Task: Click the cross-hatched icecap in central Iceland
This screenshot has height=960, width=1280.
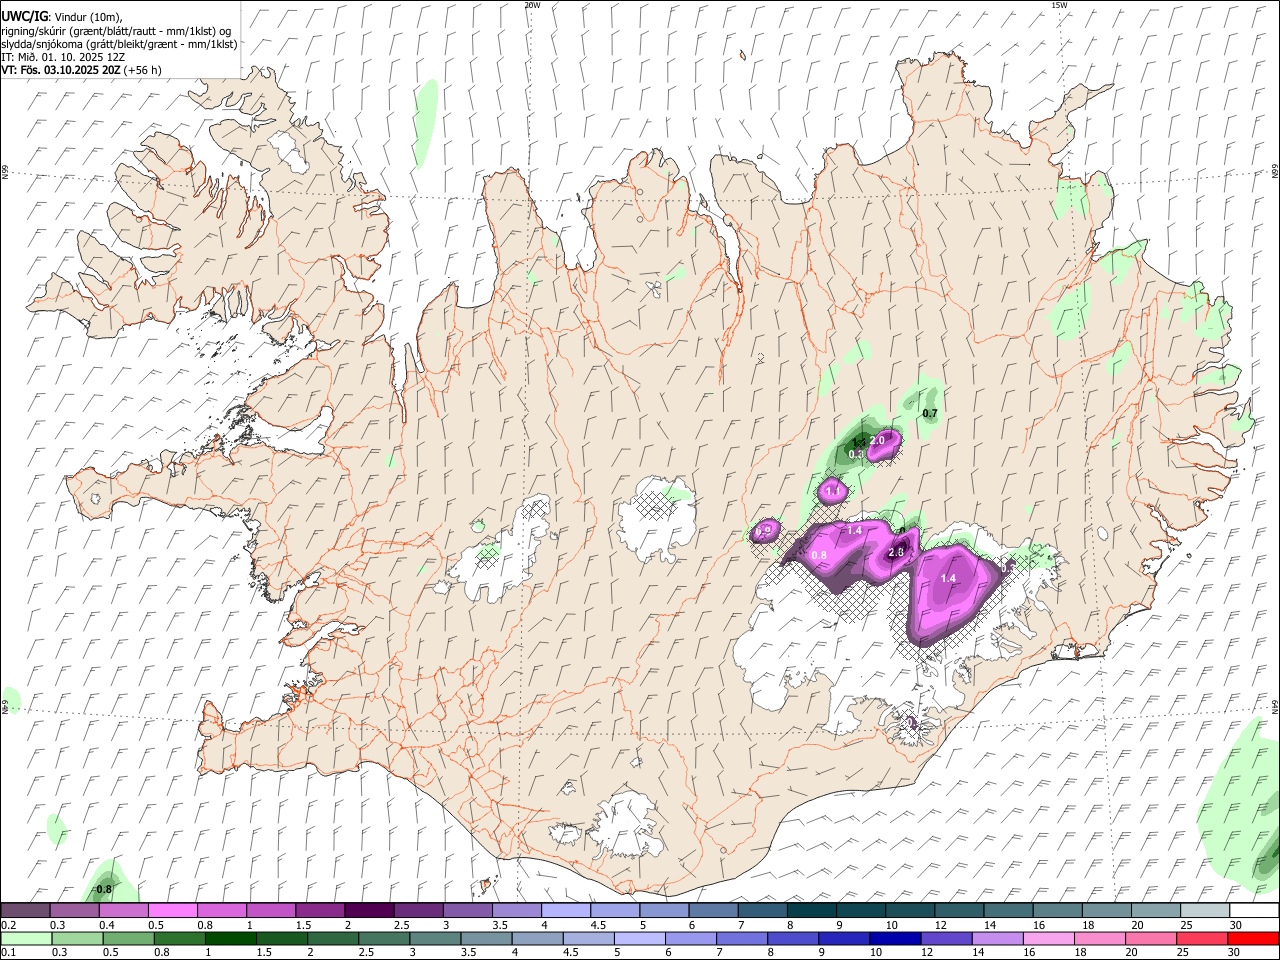Action: pos(657,517)
